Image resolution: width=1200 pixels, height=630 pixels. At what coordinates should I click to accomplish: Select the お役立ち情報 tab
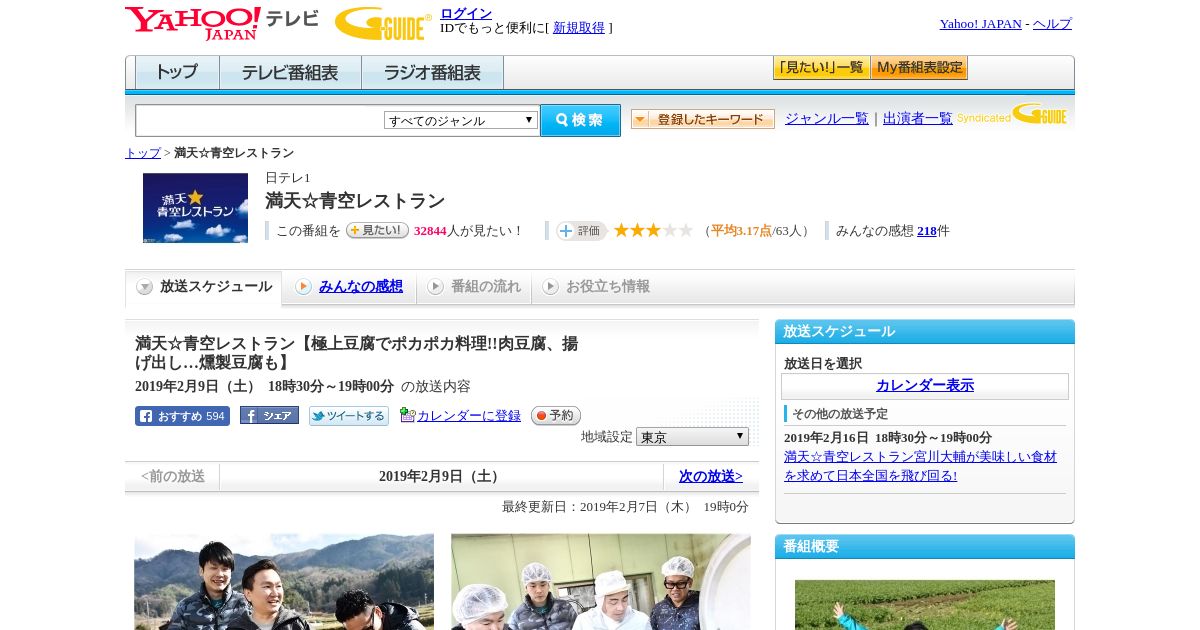coord(596,287)
